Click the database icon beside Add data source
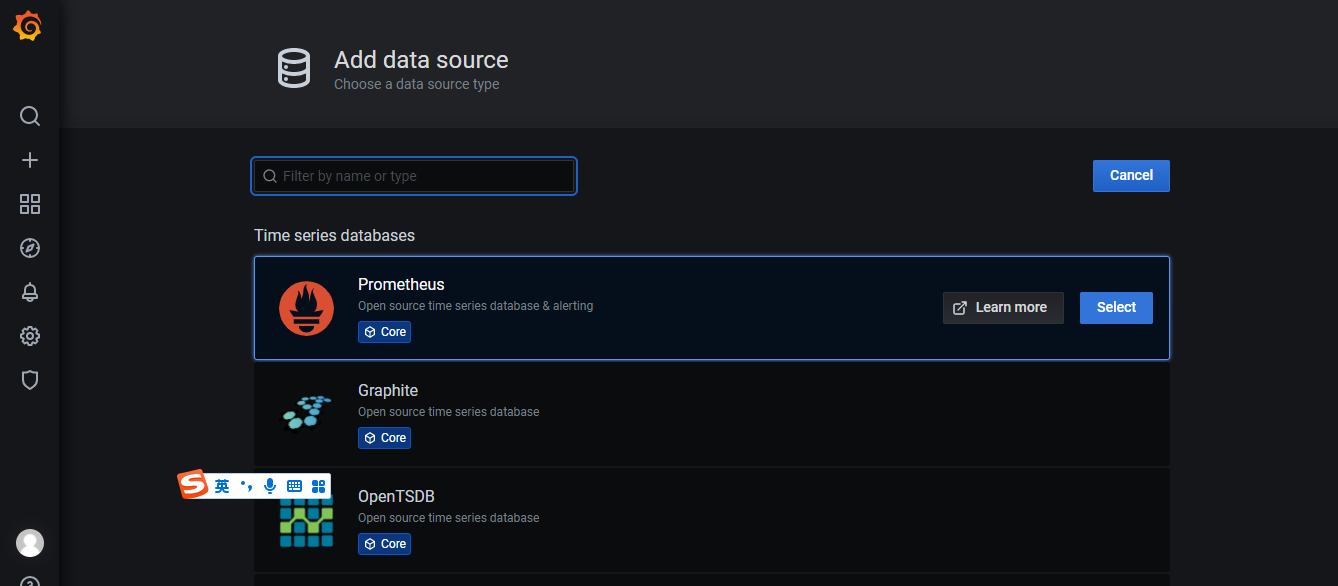The image size is (1338, 586). (294, 68)
